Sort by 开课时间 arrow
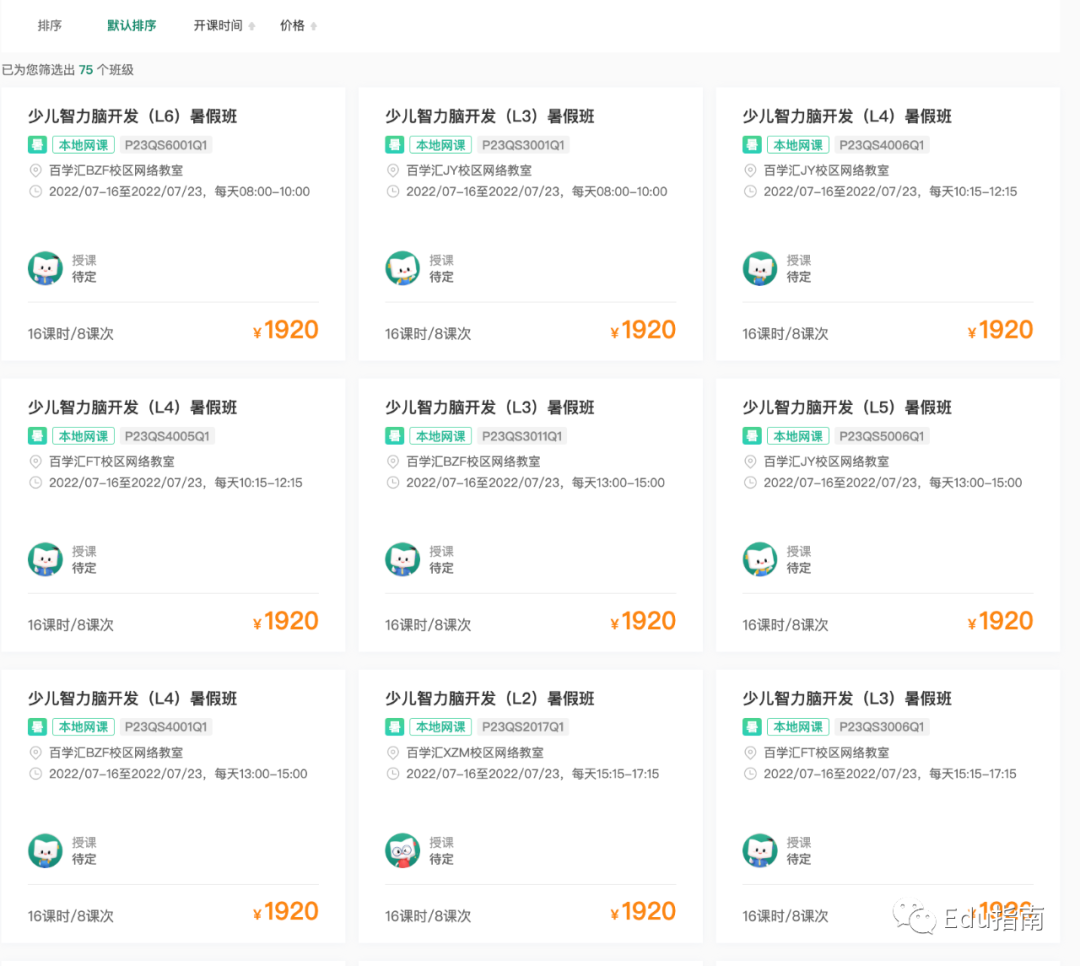Screen dimensions: 1080x966 pos(252,26)
